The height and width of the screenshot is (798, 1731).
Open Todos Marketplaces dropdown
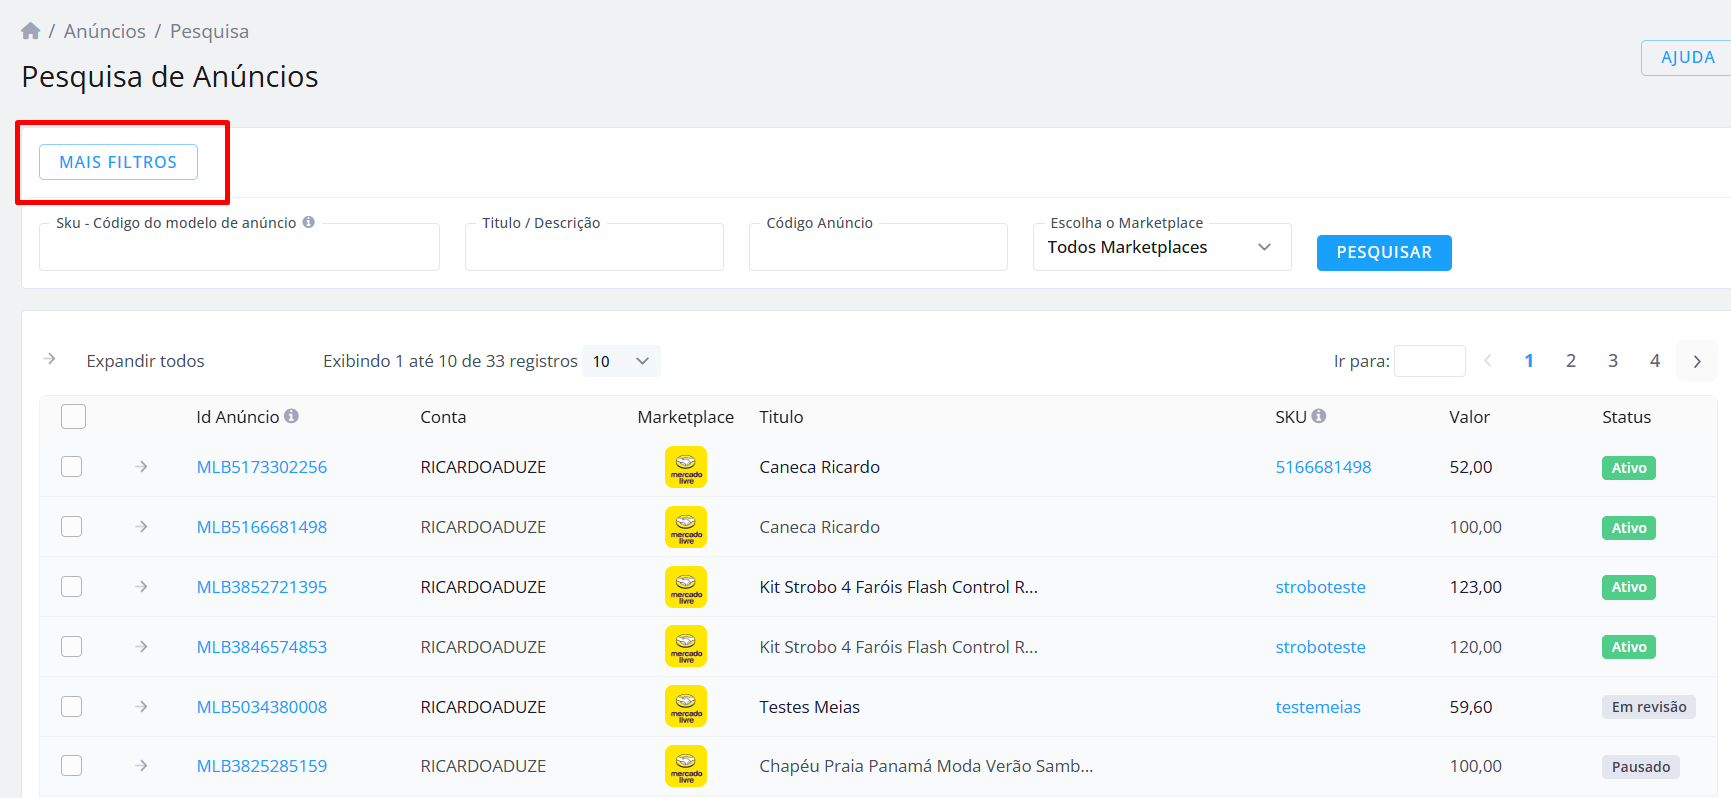tap(1162, 247)
